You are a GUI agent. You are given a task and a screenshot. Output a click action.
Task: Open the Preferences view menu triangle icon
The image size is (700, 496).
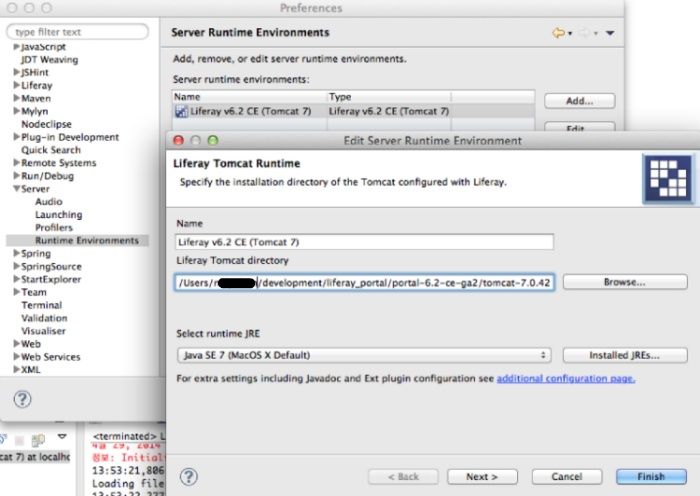[x=610, y=33]
